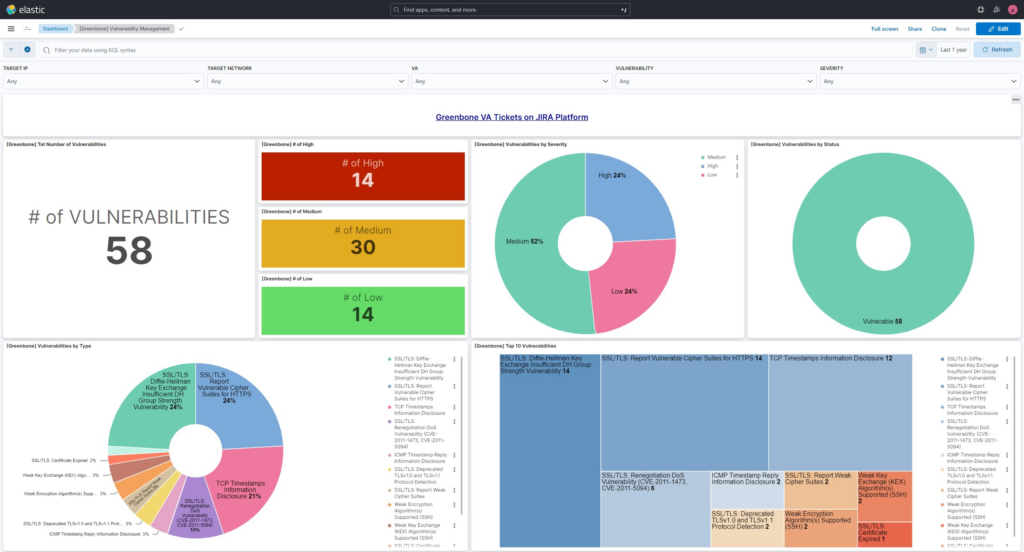Image resolution: width=1024 pixels, height=552 pixels.
Task: Toggle the Low series in severity legend
Action: (x=711, y=175)
